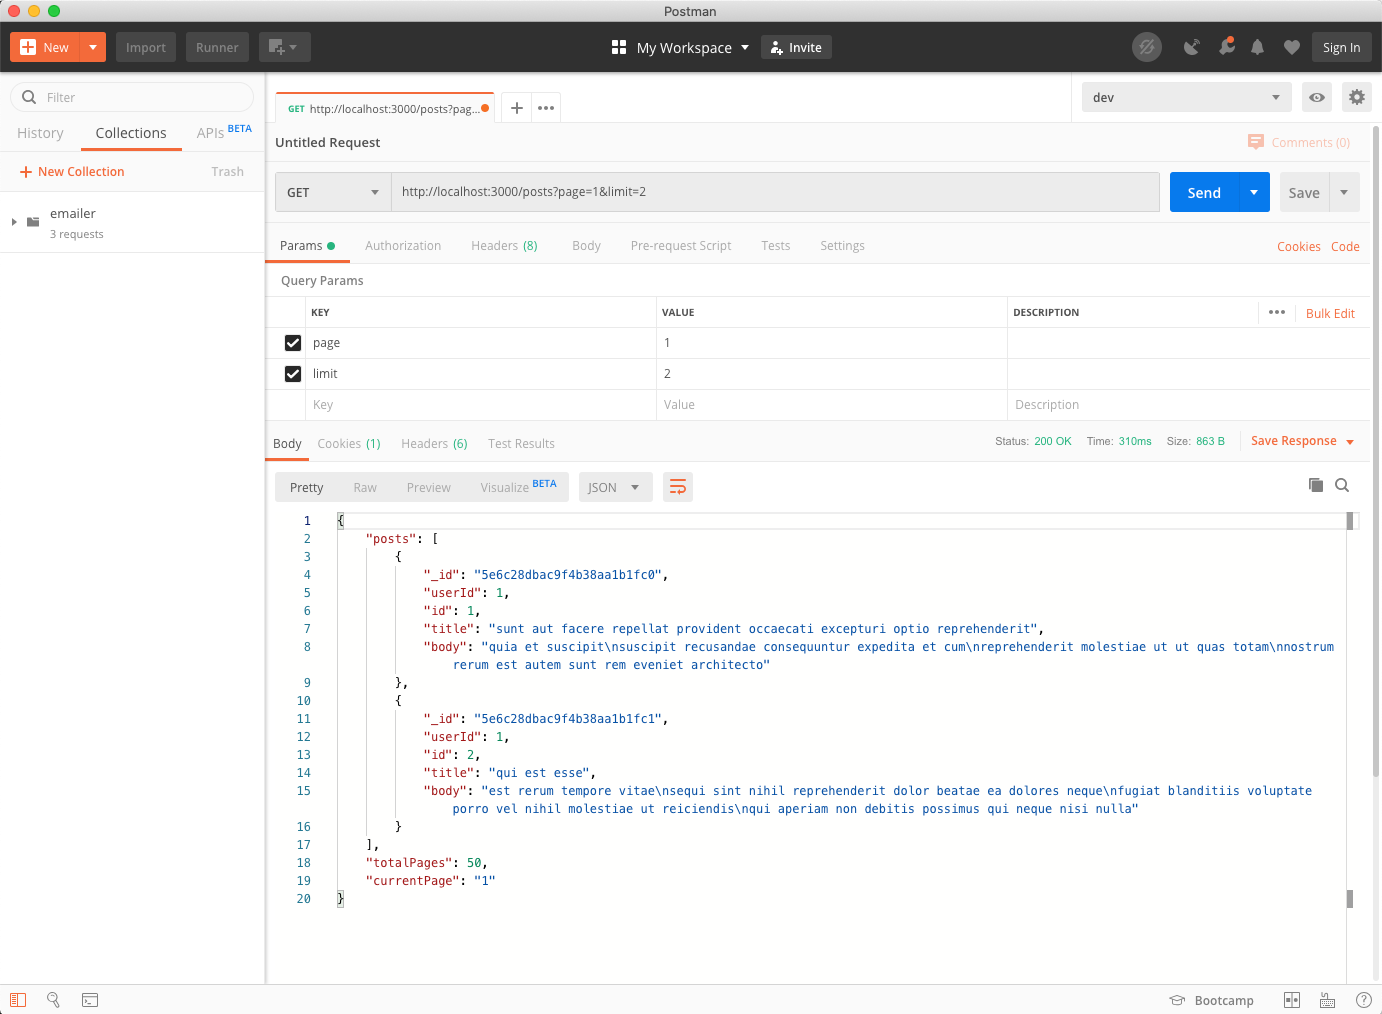This screenshot has height=1014, width=1382.
Task: Save the request
Action: pyautogui.click(x=1304, y=192)
